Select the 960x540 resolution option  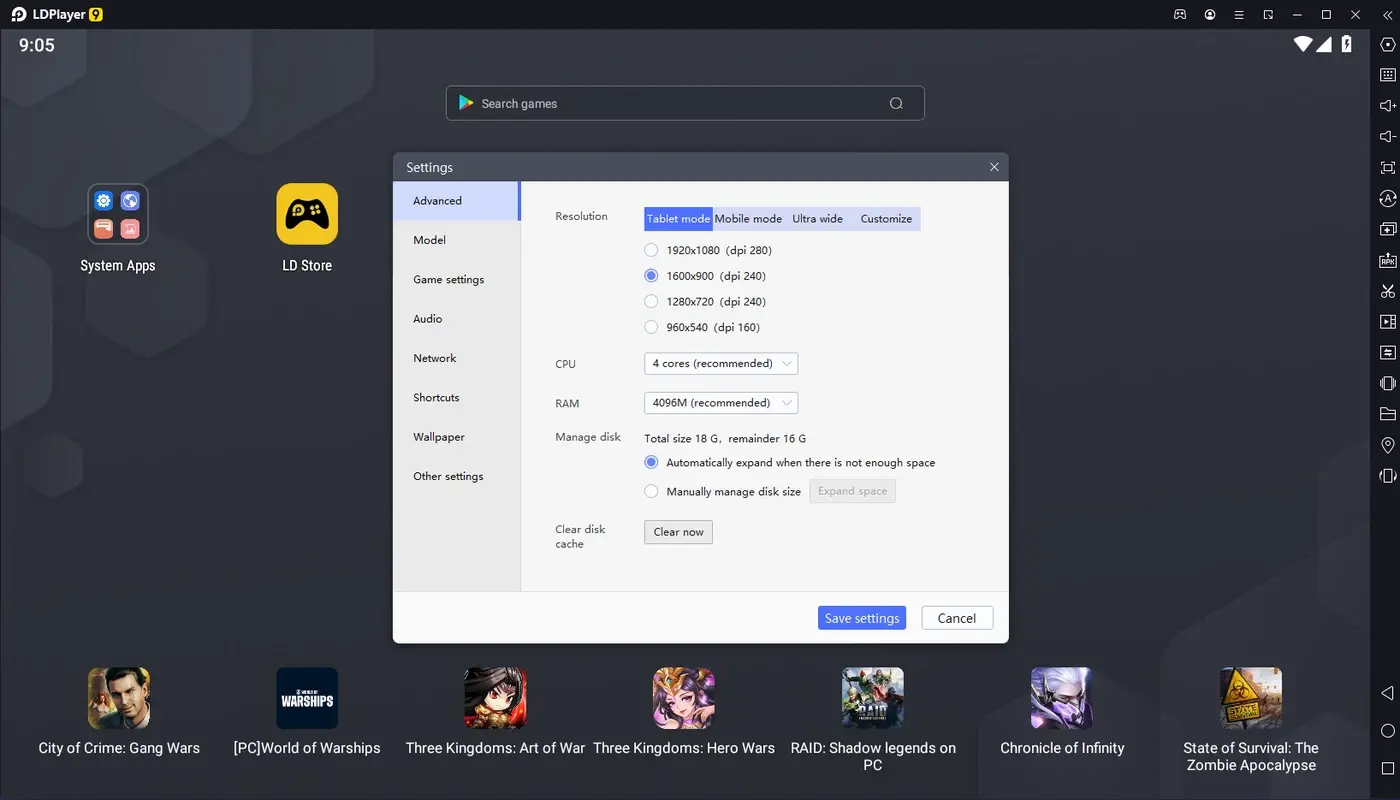(651, 327)
